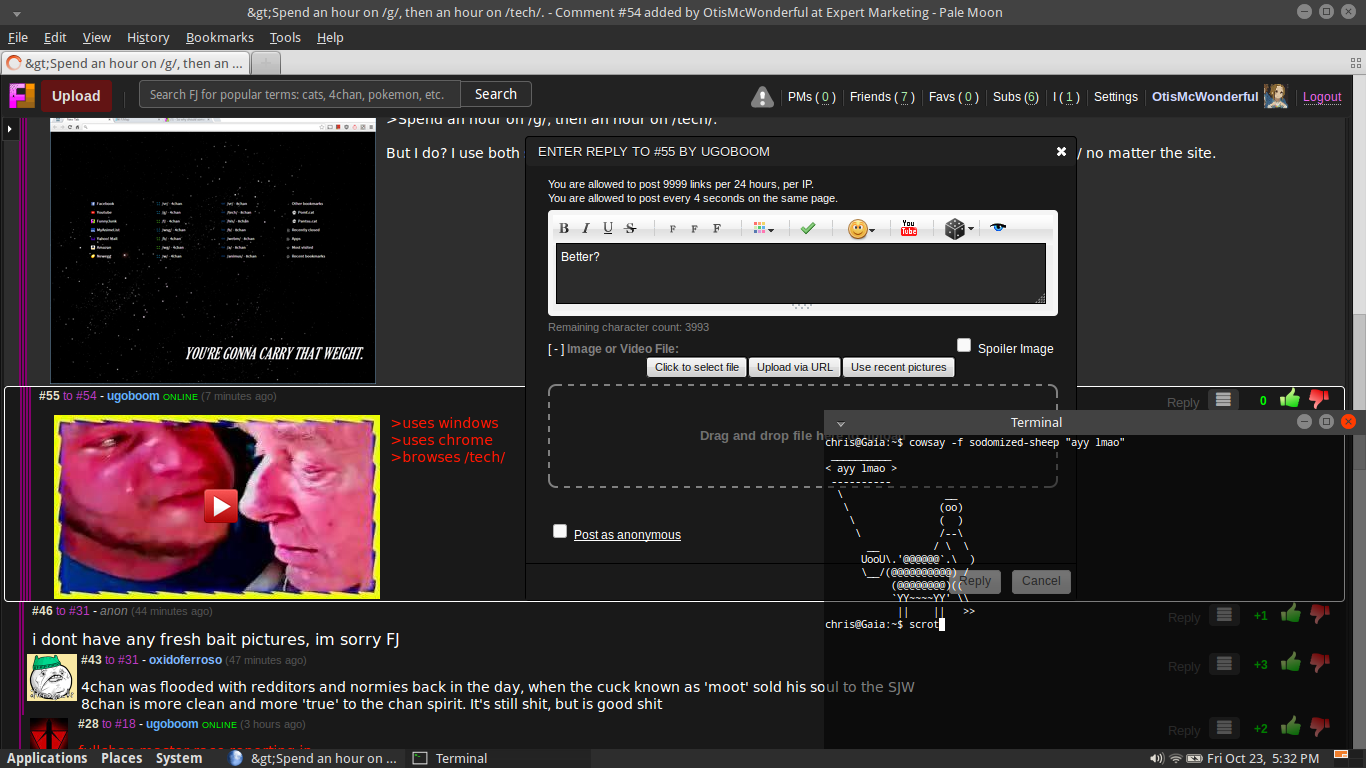Click the Upload via URL button
1366x768 pixels.
click(x=794, y=367)
